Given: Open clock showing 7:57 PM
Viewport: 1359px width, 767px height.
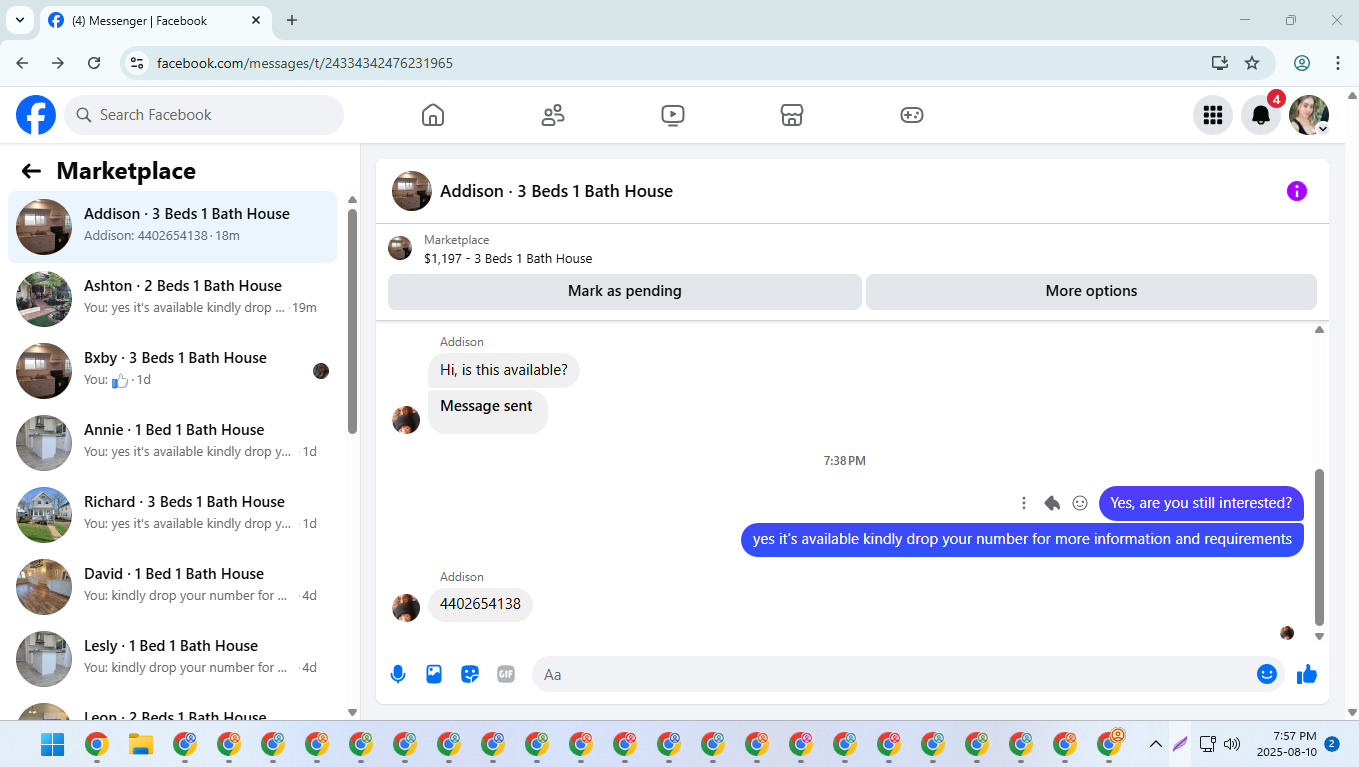Looking at the screenshot, I should 1286,744.
